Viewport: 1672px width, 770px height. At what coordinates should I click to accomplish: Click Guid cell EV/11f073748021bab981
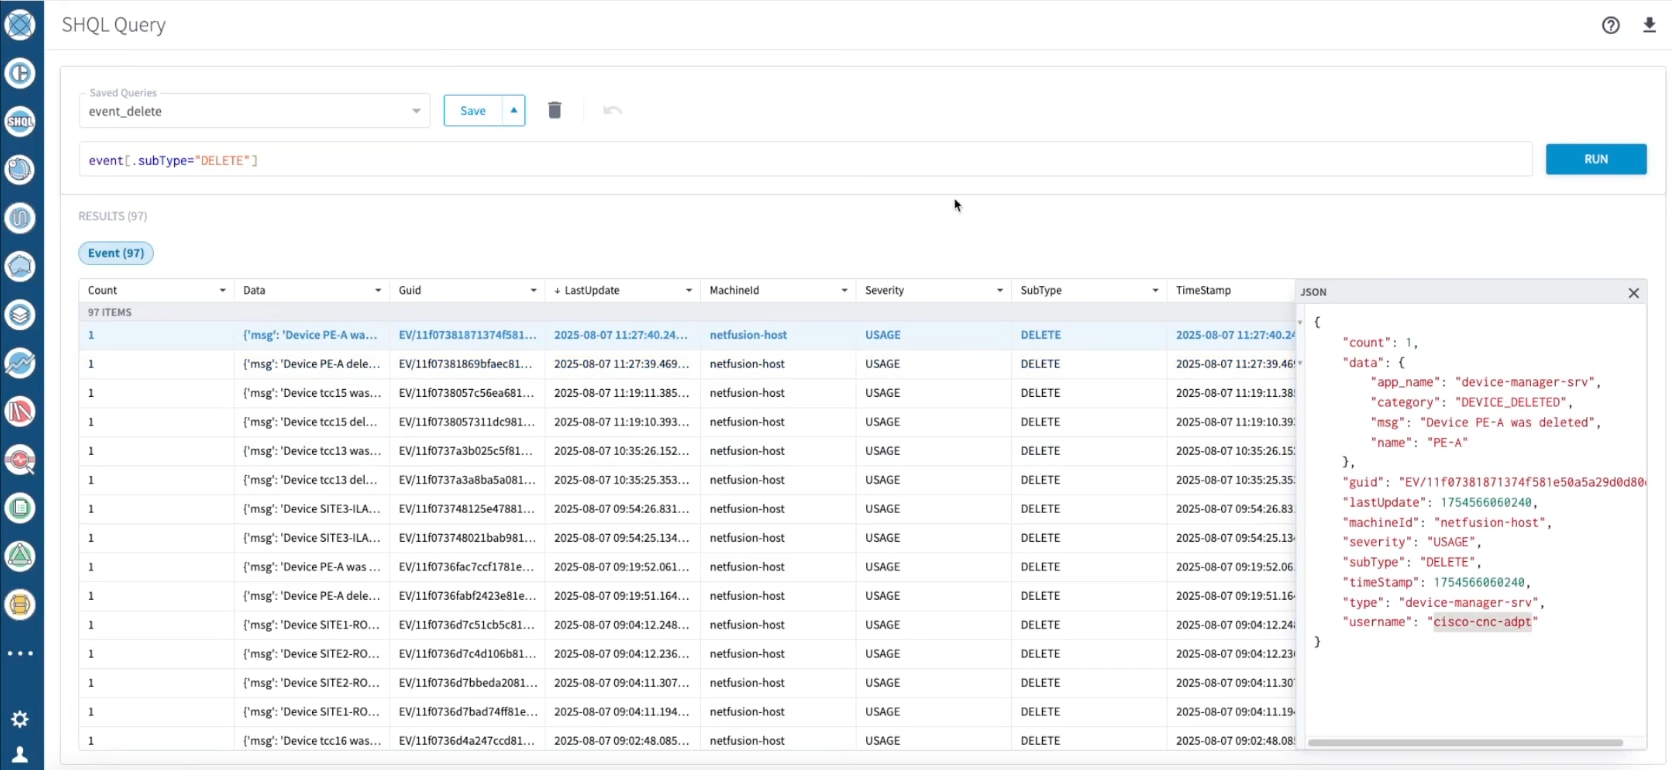point(465,538)
